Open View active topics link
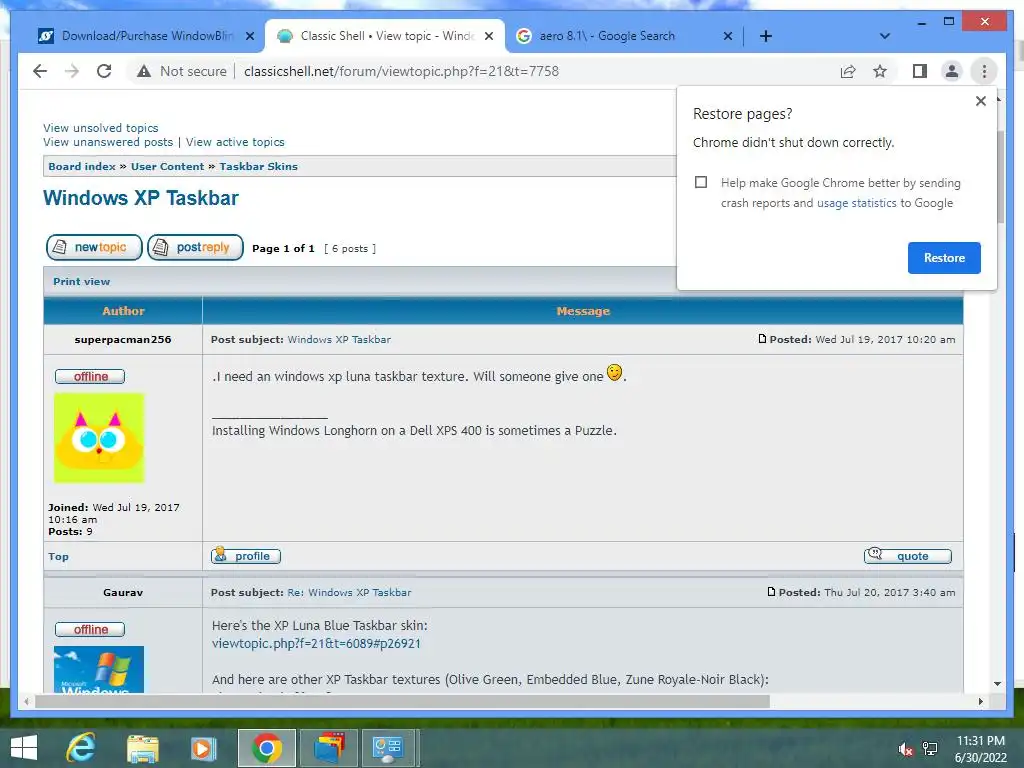The image size is (1024, 768). (x=235, y=142)
